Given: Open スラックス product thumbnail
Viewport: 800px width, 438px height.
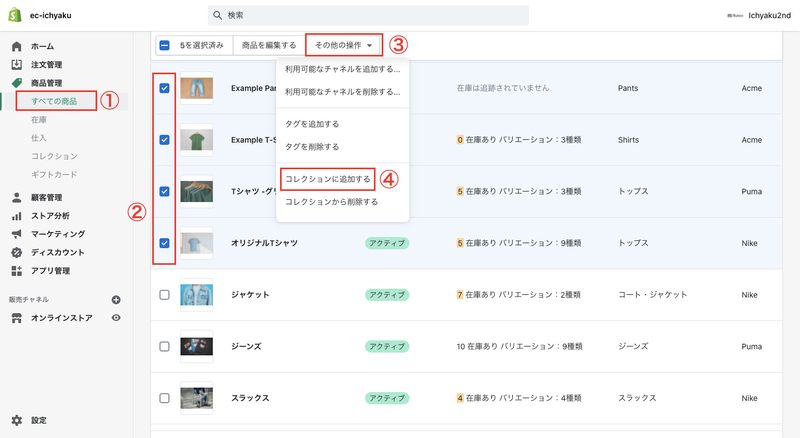Looking at the screenshot, I should 196,398.
